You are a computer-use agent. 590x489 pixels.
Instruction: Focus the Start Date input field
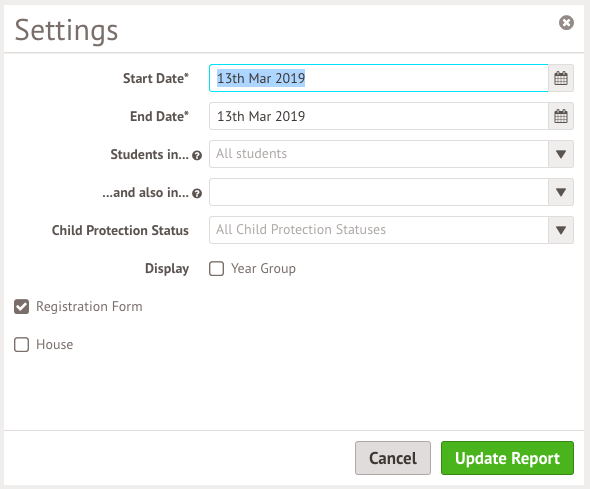(379, 78)
